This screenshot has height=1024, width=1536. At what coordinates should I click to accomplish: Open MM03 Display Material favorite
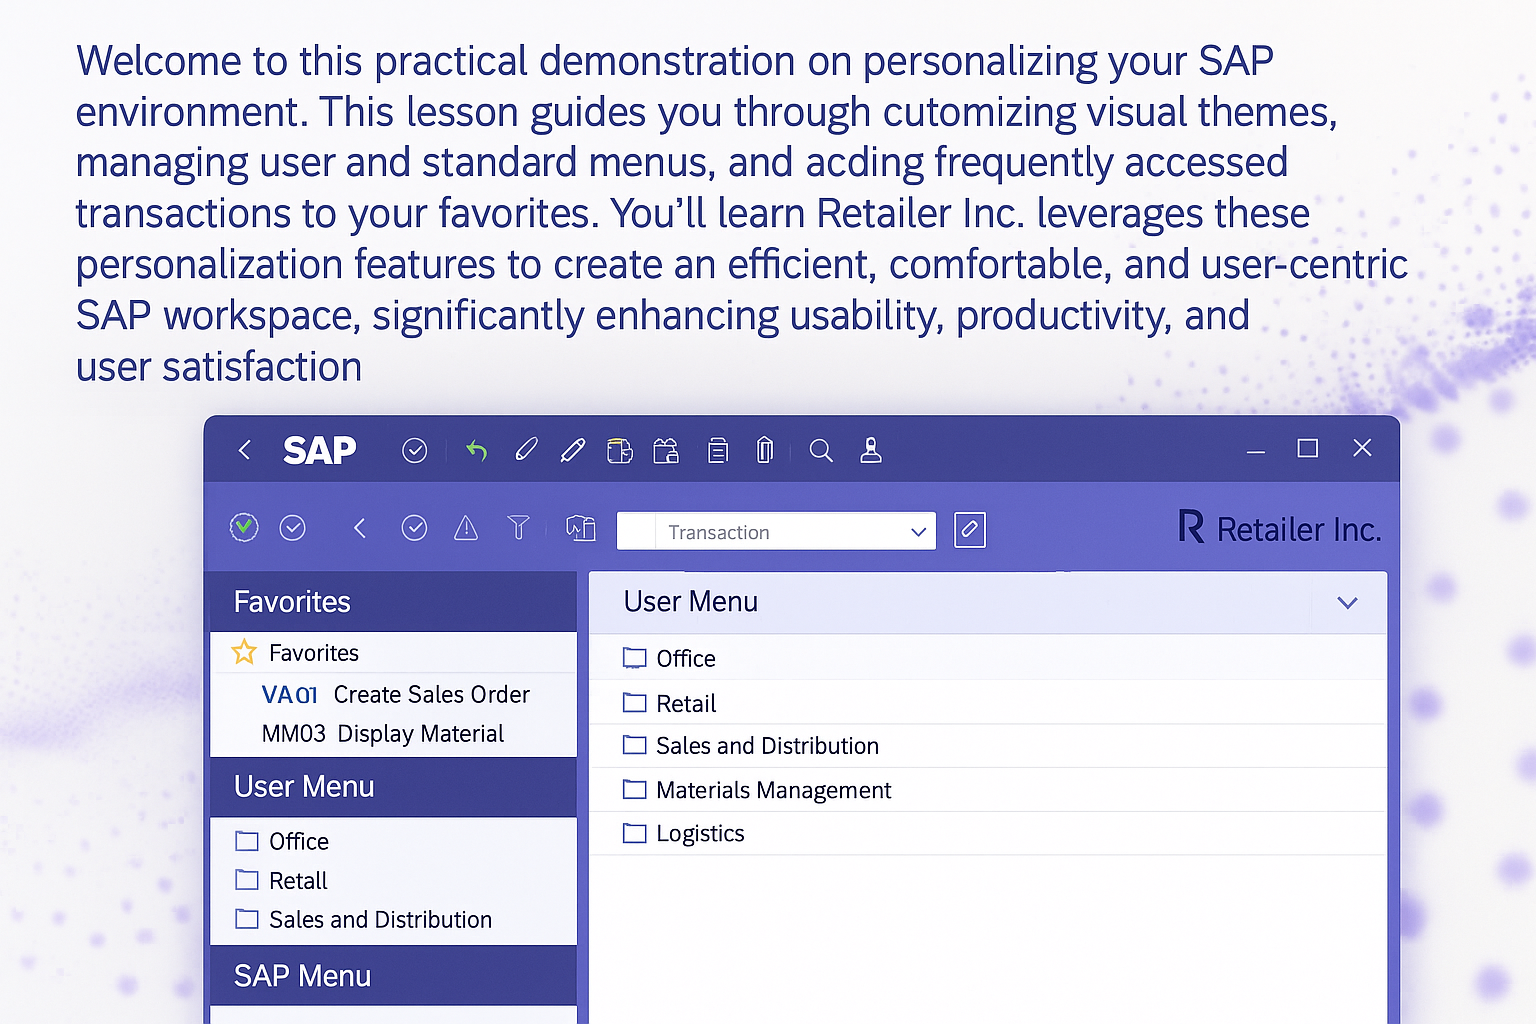point(383,734)
